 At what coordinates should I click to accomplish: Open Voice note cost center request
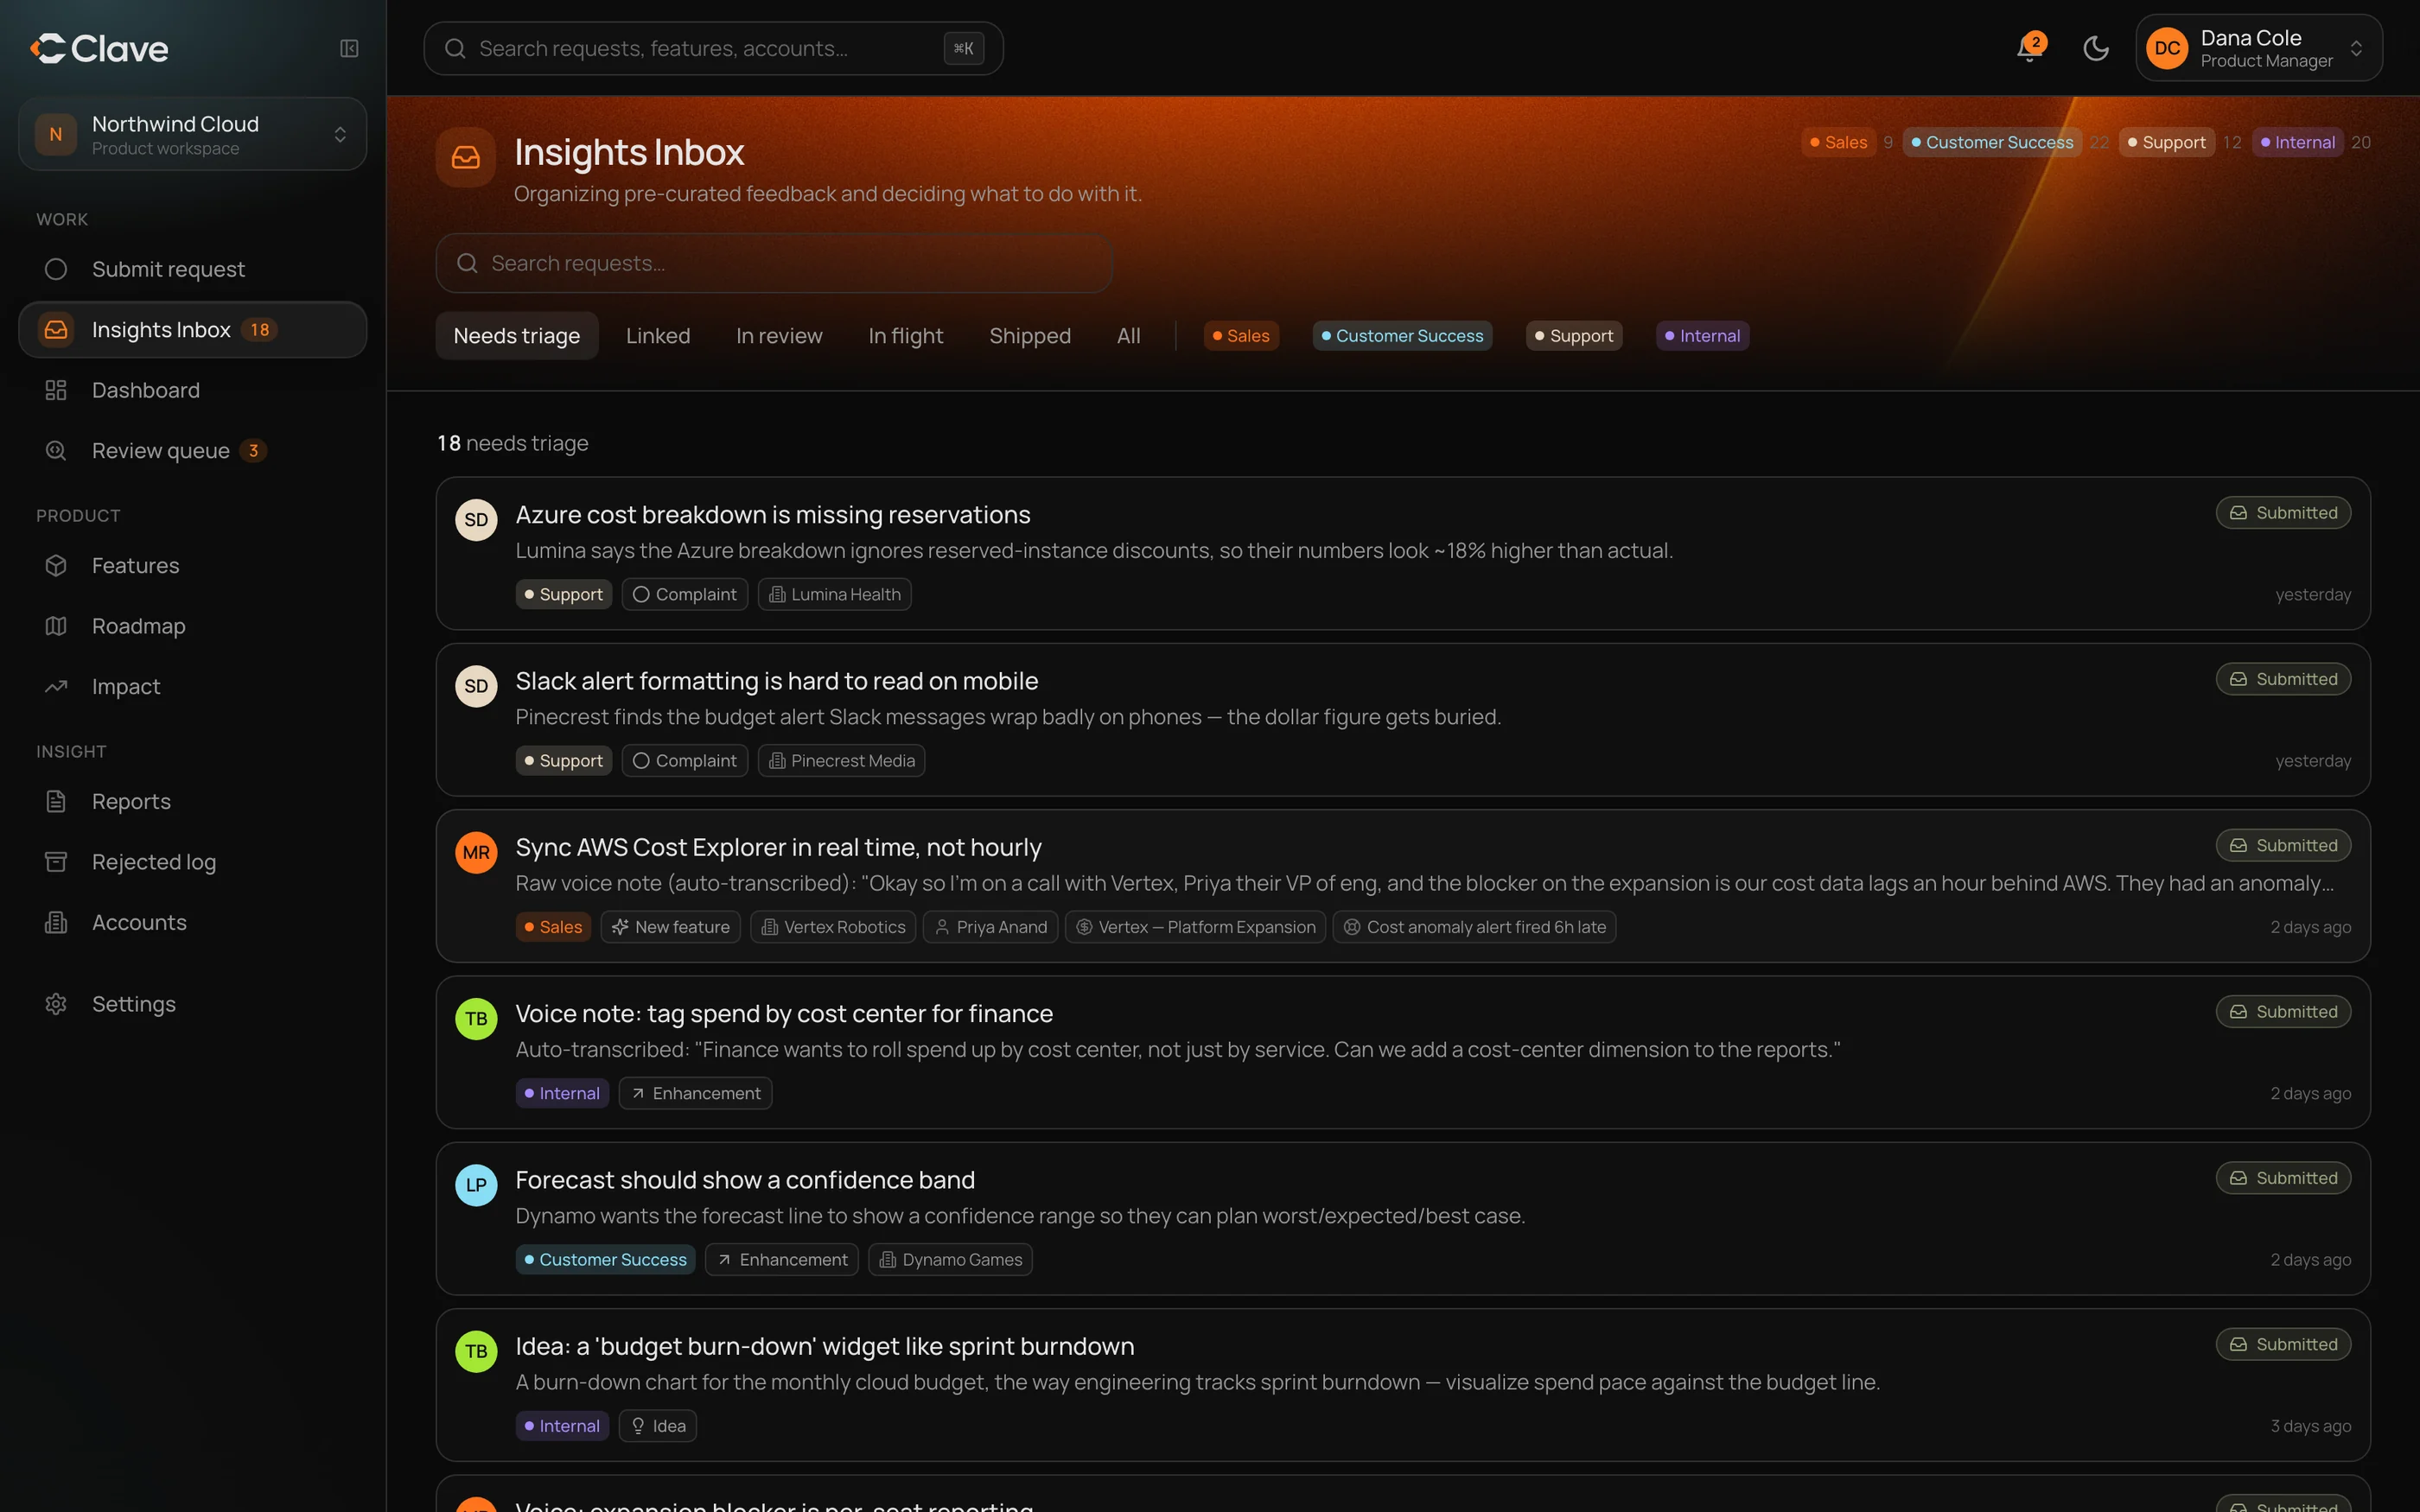1403,1052
